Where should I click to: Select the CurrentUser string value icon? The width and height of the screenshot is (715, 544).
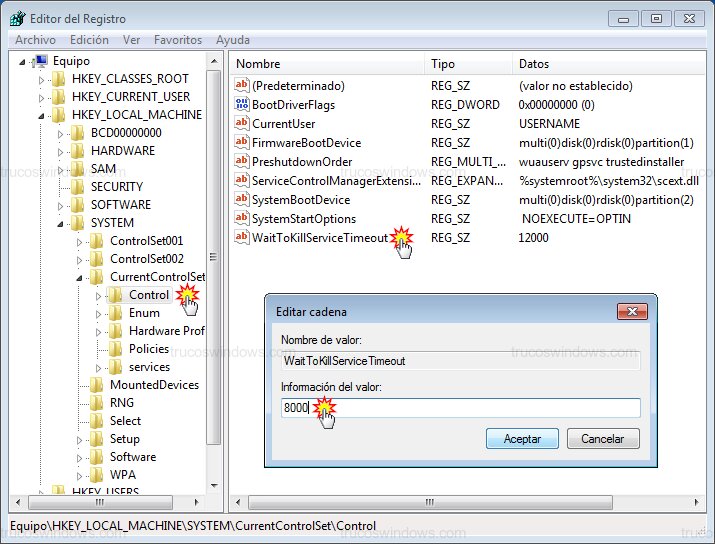tap(241, 124)
